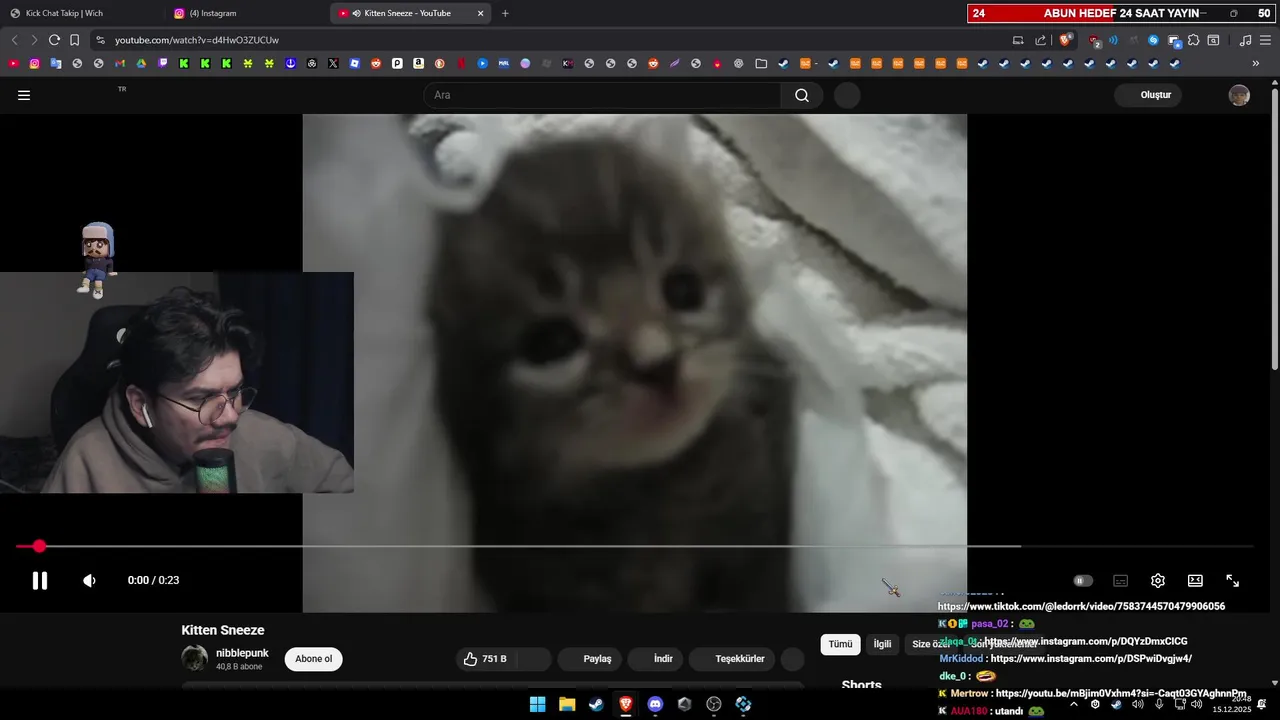Click the share page icon in address bar

point(1041,40)
